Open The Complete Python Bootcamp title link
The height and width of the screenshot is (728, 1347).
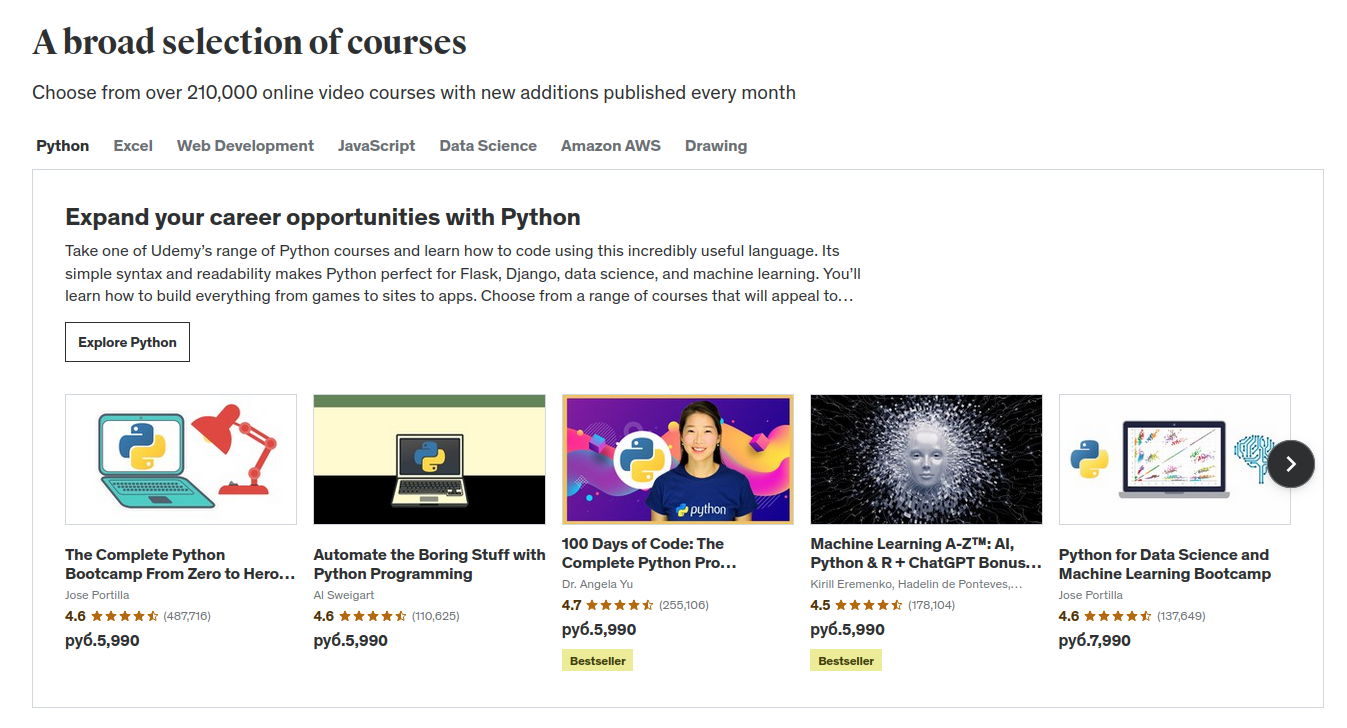[x=181, y=564]
